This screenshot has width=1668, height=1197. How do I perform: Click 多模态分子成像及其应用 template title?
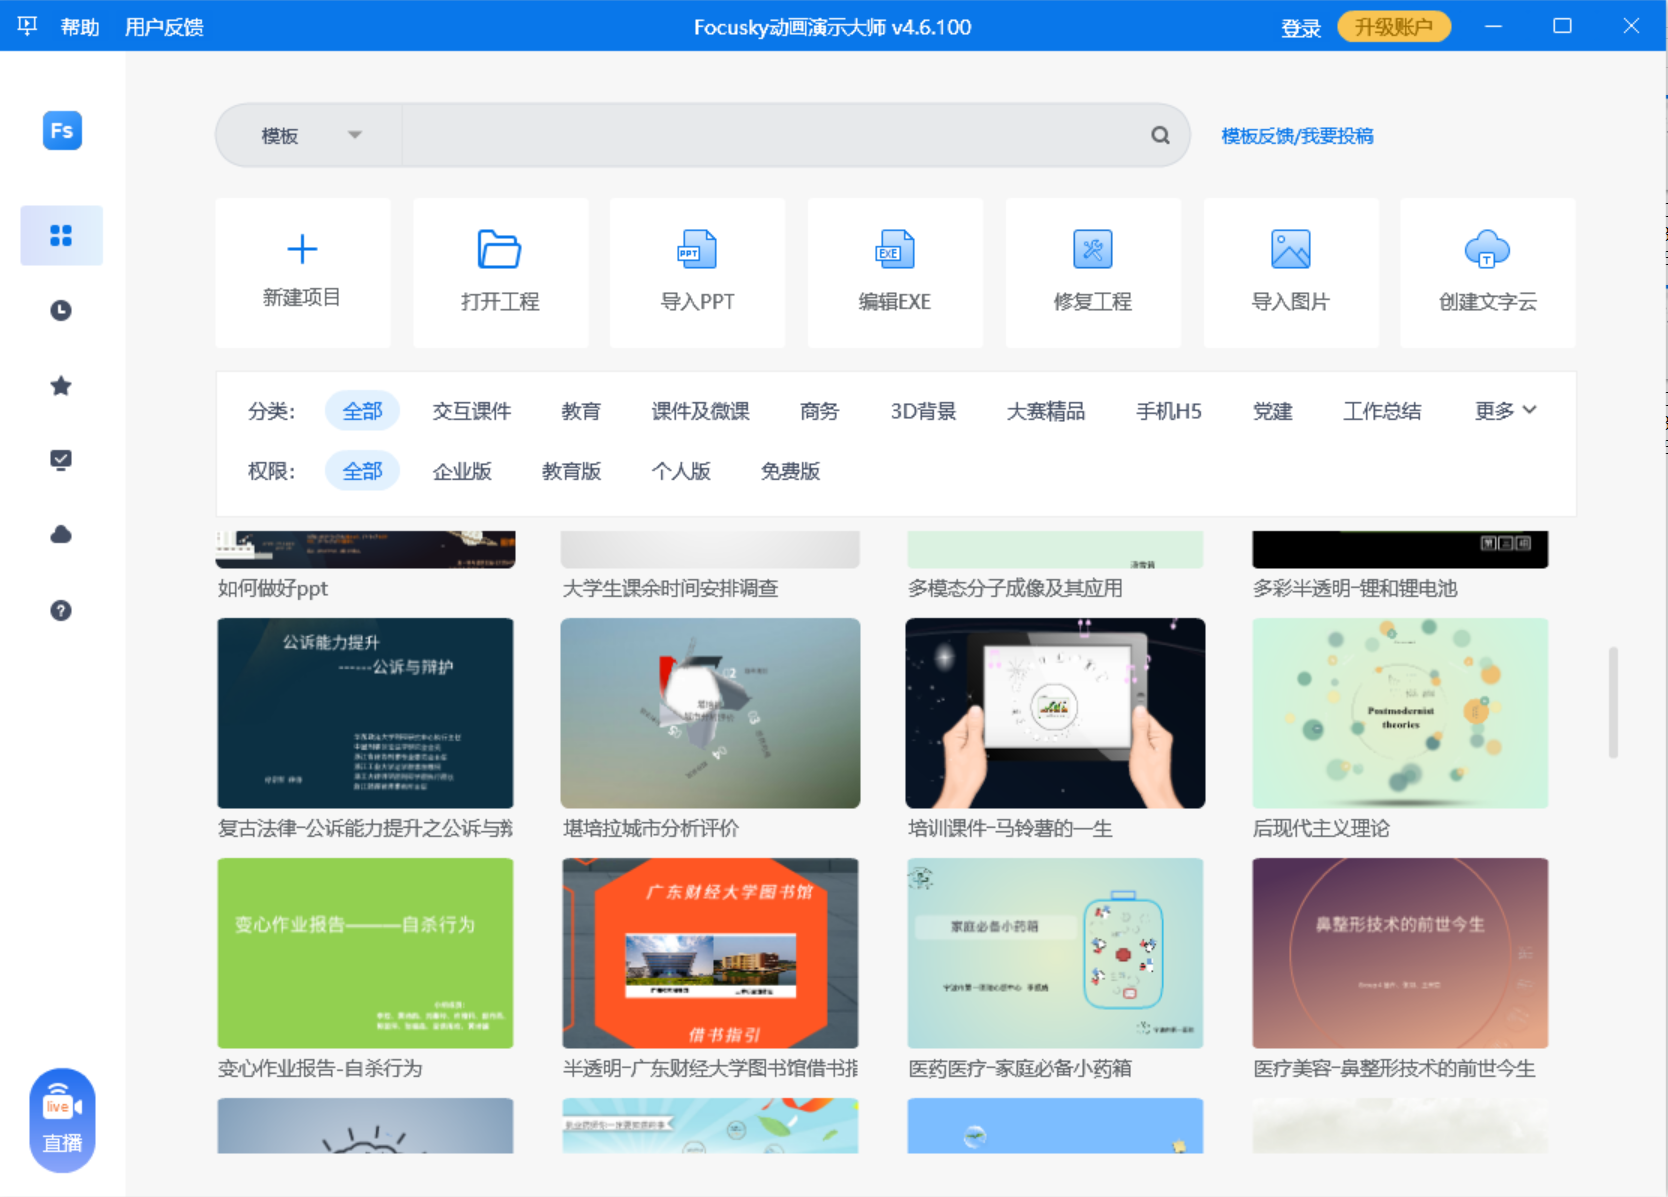pyautogui.click(x=1015, y=588)
